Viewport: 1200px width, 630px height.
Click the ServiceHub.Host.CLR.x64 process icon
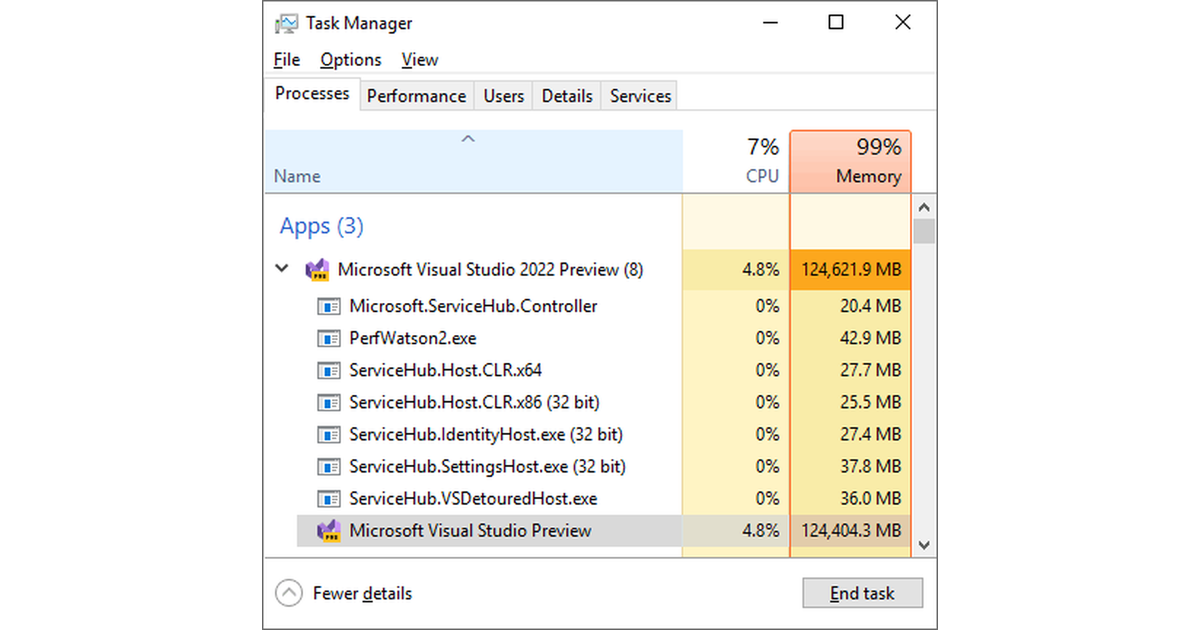click(329, 370)
